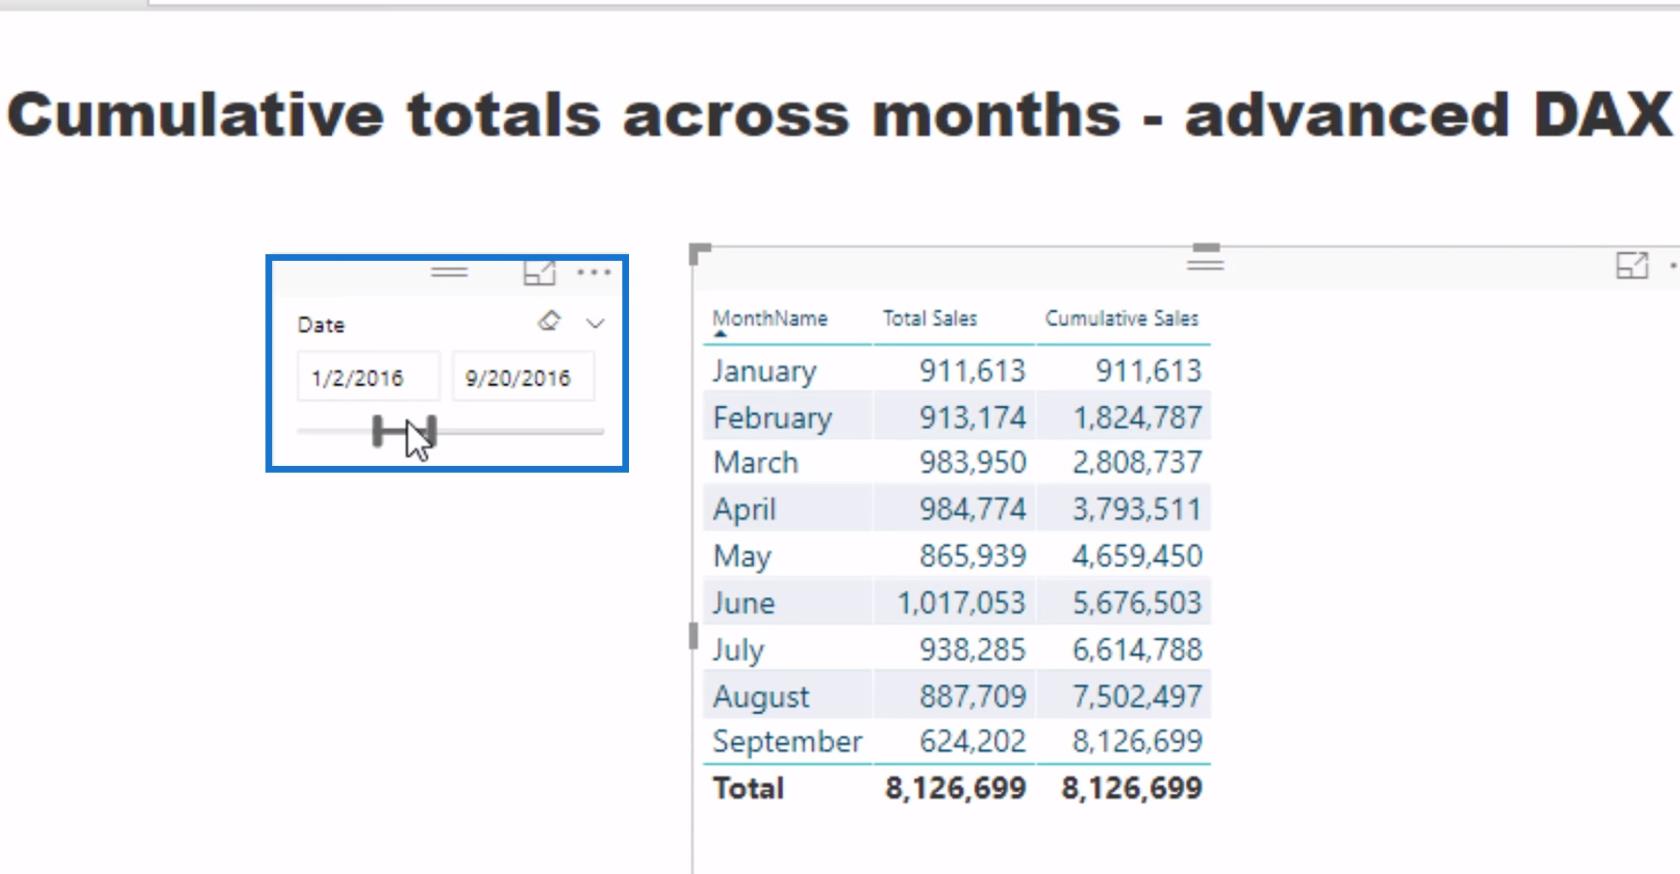
Task: Click the date slider track right of the handles
Action: coord(521,432)
